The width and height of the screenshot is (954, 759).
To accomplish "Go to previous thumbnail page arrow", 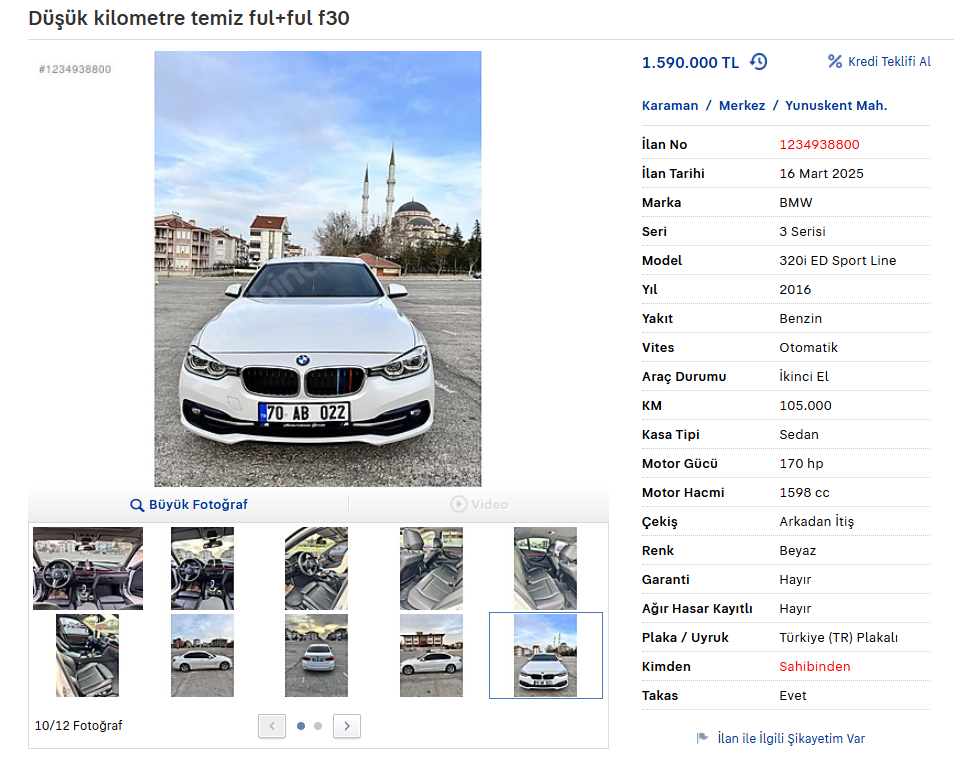I will (x=272, y=726).
